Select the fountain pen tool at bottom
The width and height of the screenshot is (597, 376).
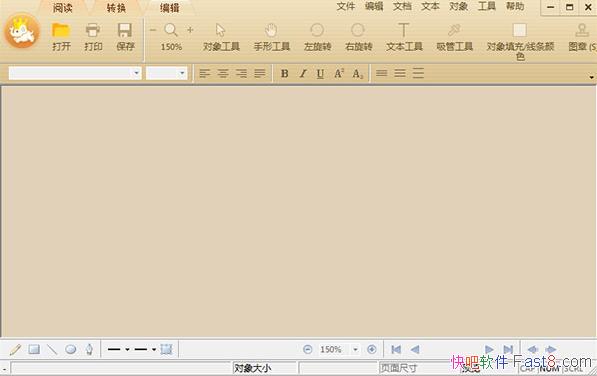click(89, 349)
